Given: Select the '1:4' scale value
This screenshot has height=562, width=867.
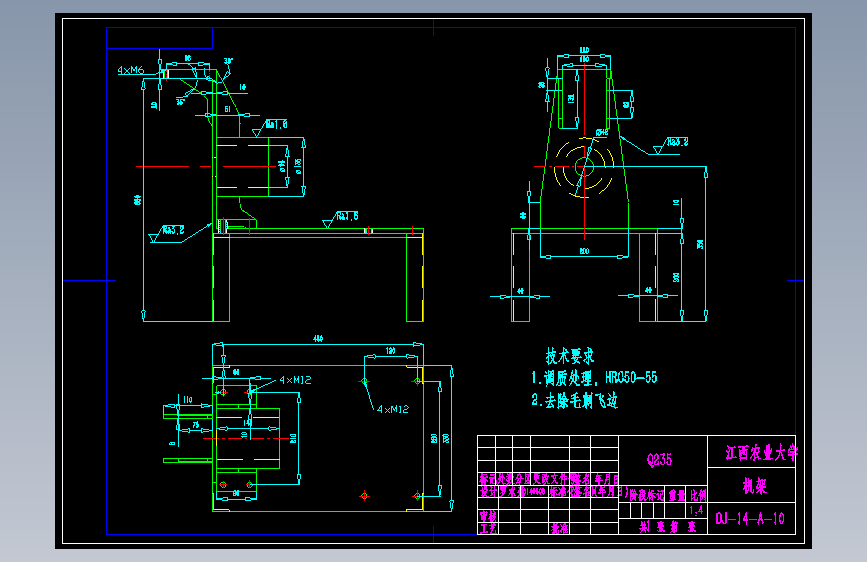Looking at the screenshot, I should pyautogui.click(x=696, y=510).
